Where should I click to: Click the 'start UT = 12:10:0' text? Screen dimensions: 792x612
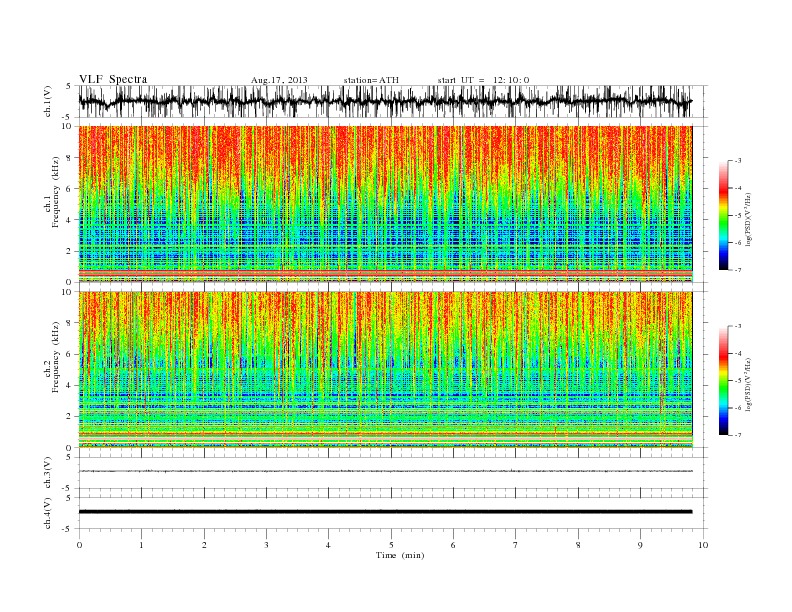(x=483, y=80)
